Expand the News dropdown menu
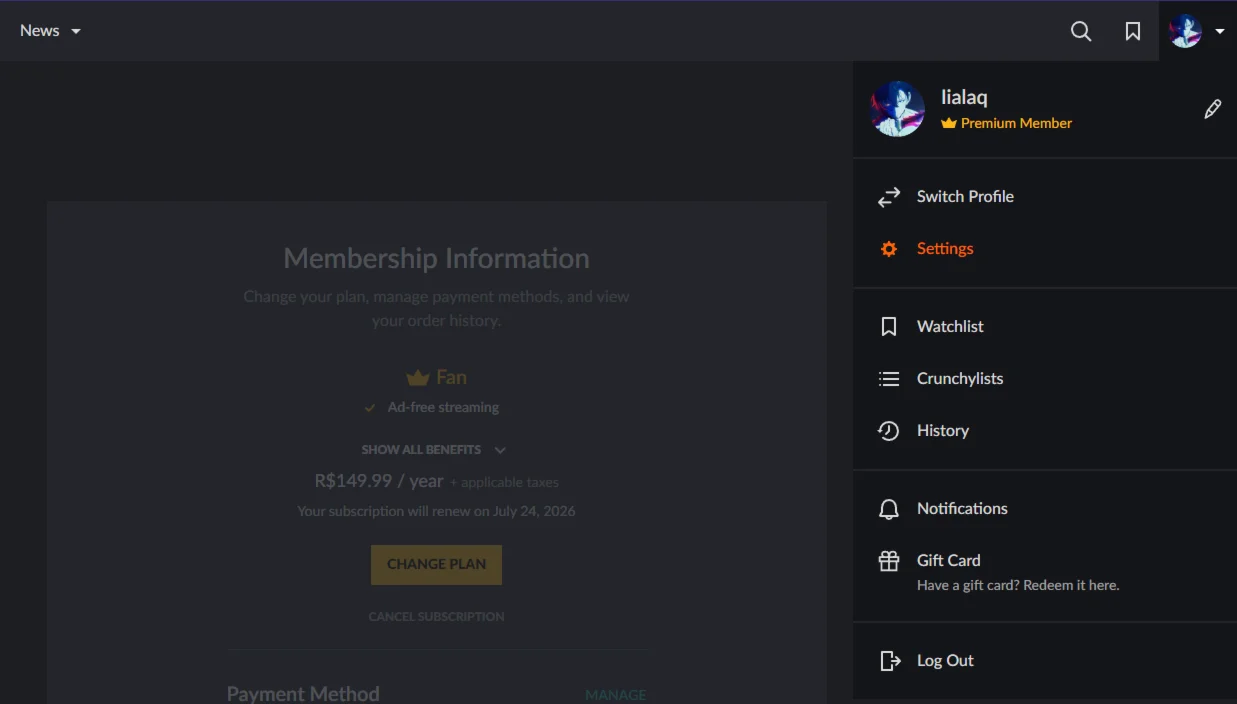 point(50,31)
